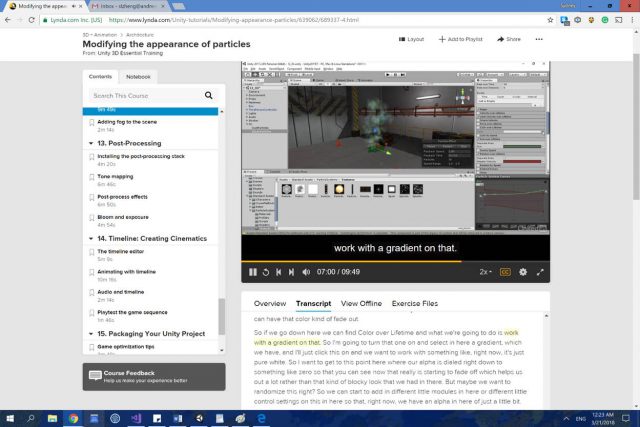640x427 pixels.
Task: Click the transcript scroll-up arrow
Action: pyautogui.click(x=546, y=316)
